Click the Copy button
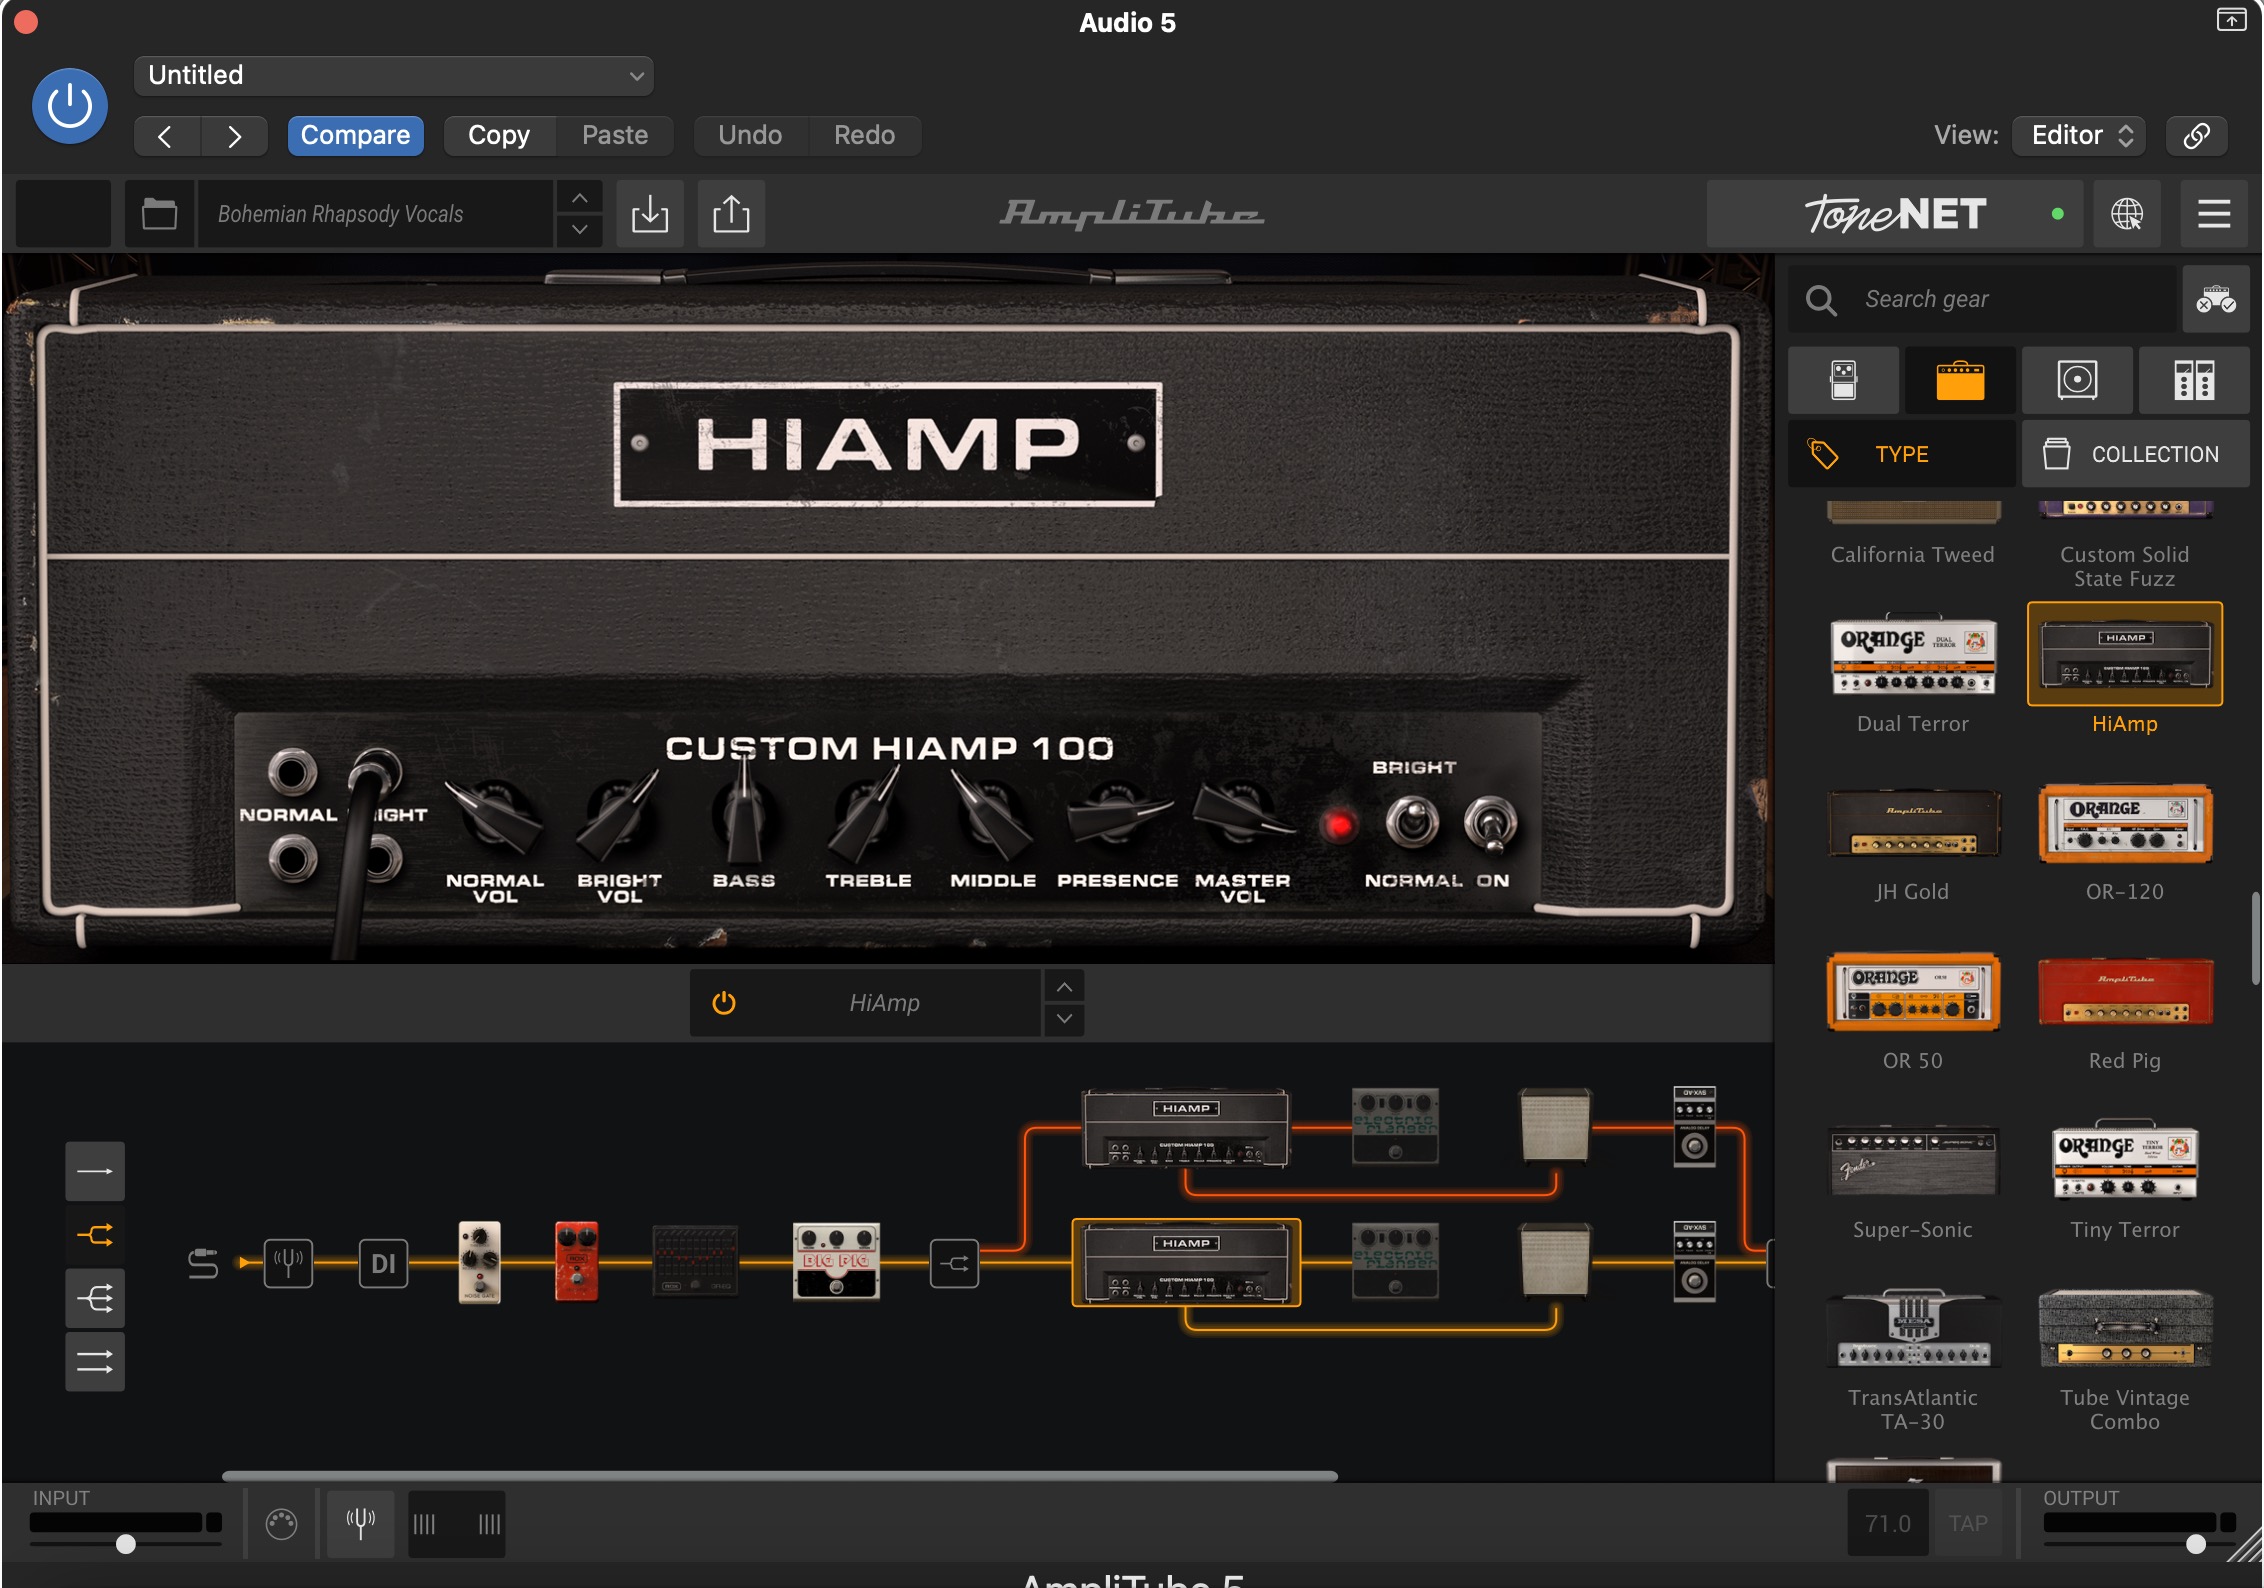 pos(499,136)
